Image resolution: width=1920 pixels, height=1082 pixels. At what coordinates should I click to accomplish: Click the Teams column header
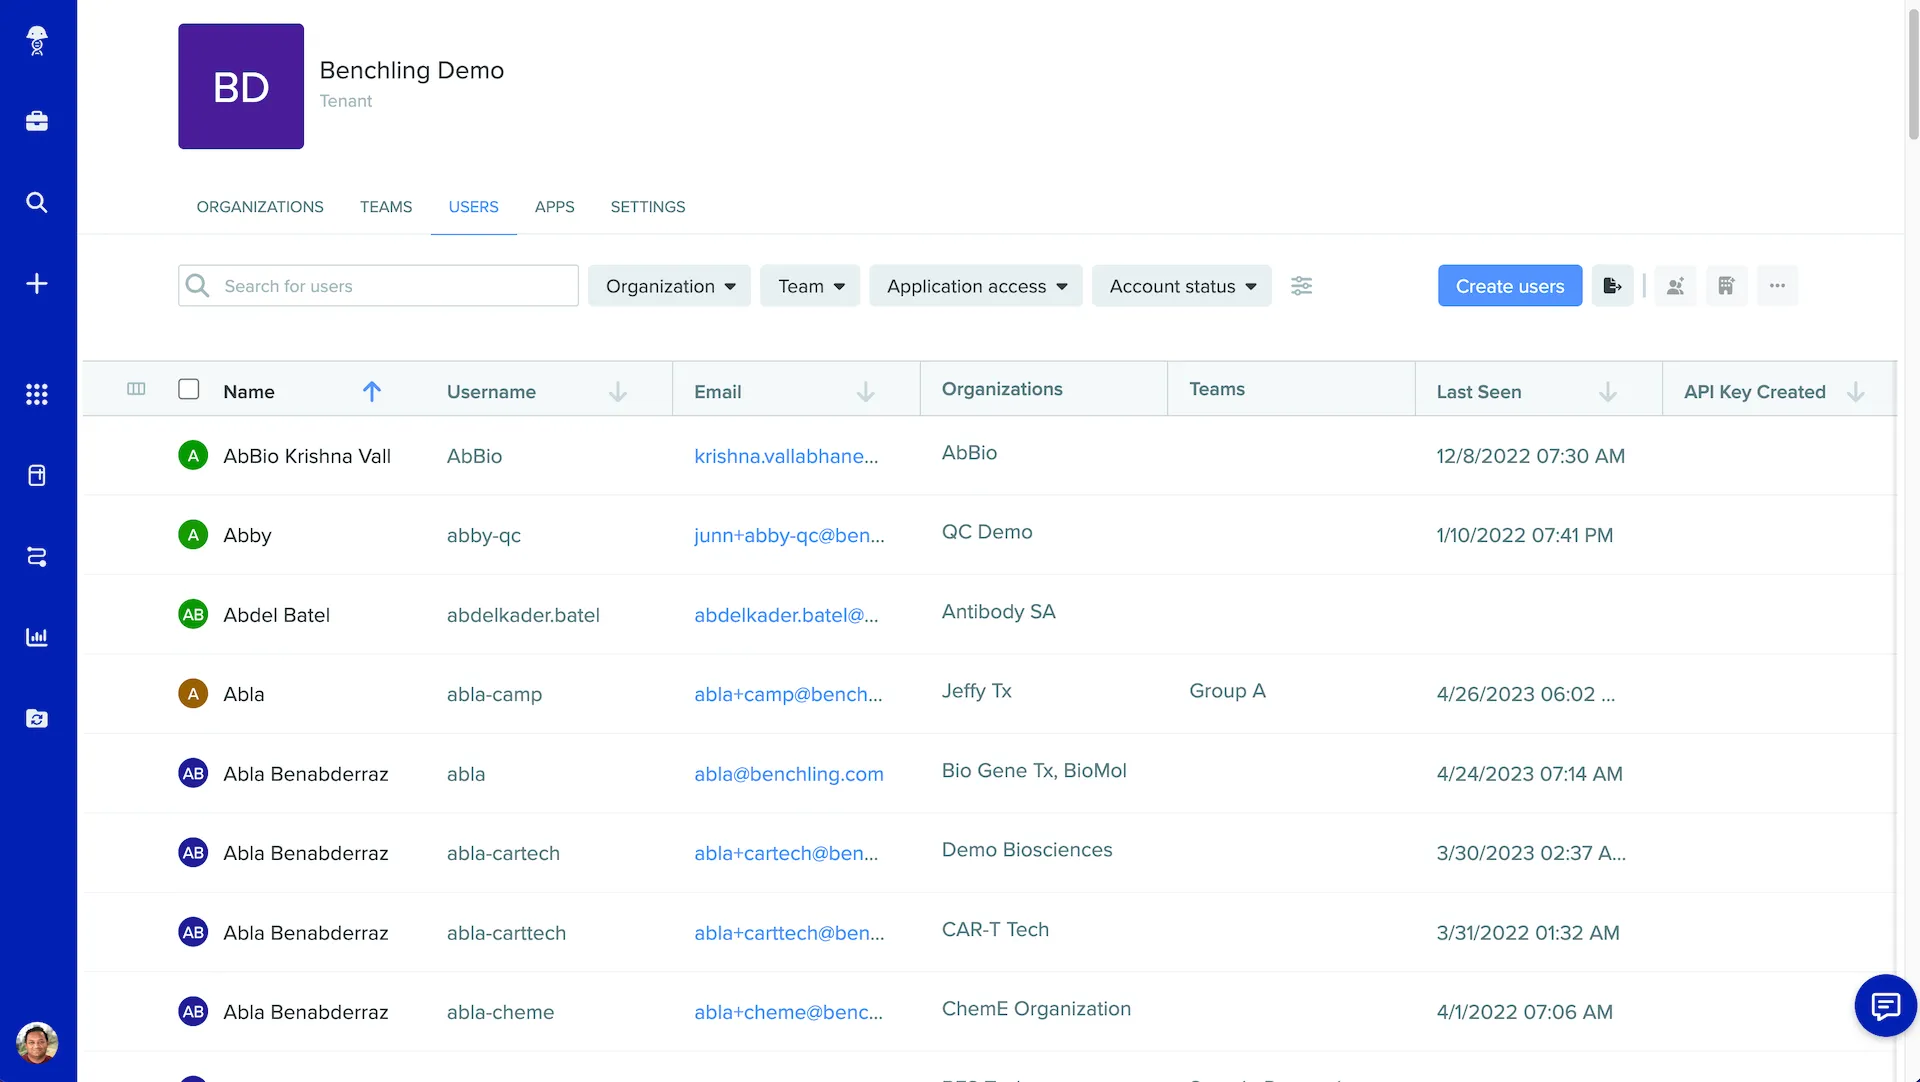point(1217,389)
